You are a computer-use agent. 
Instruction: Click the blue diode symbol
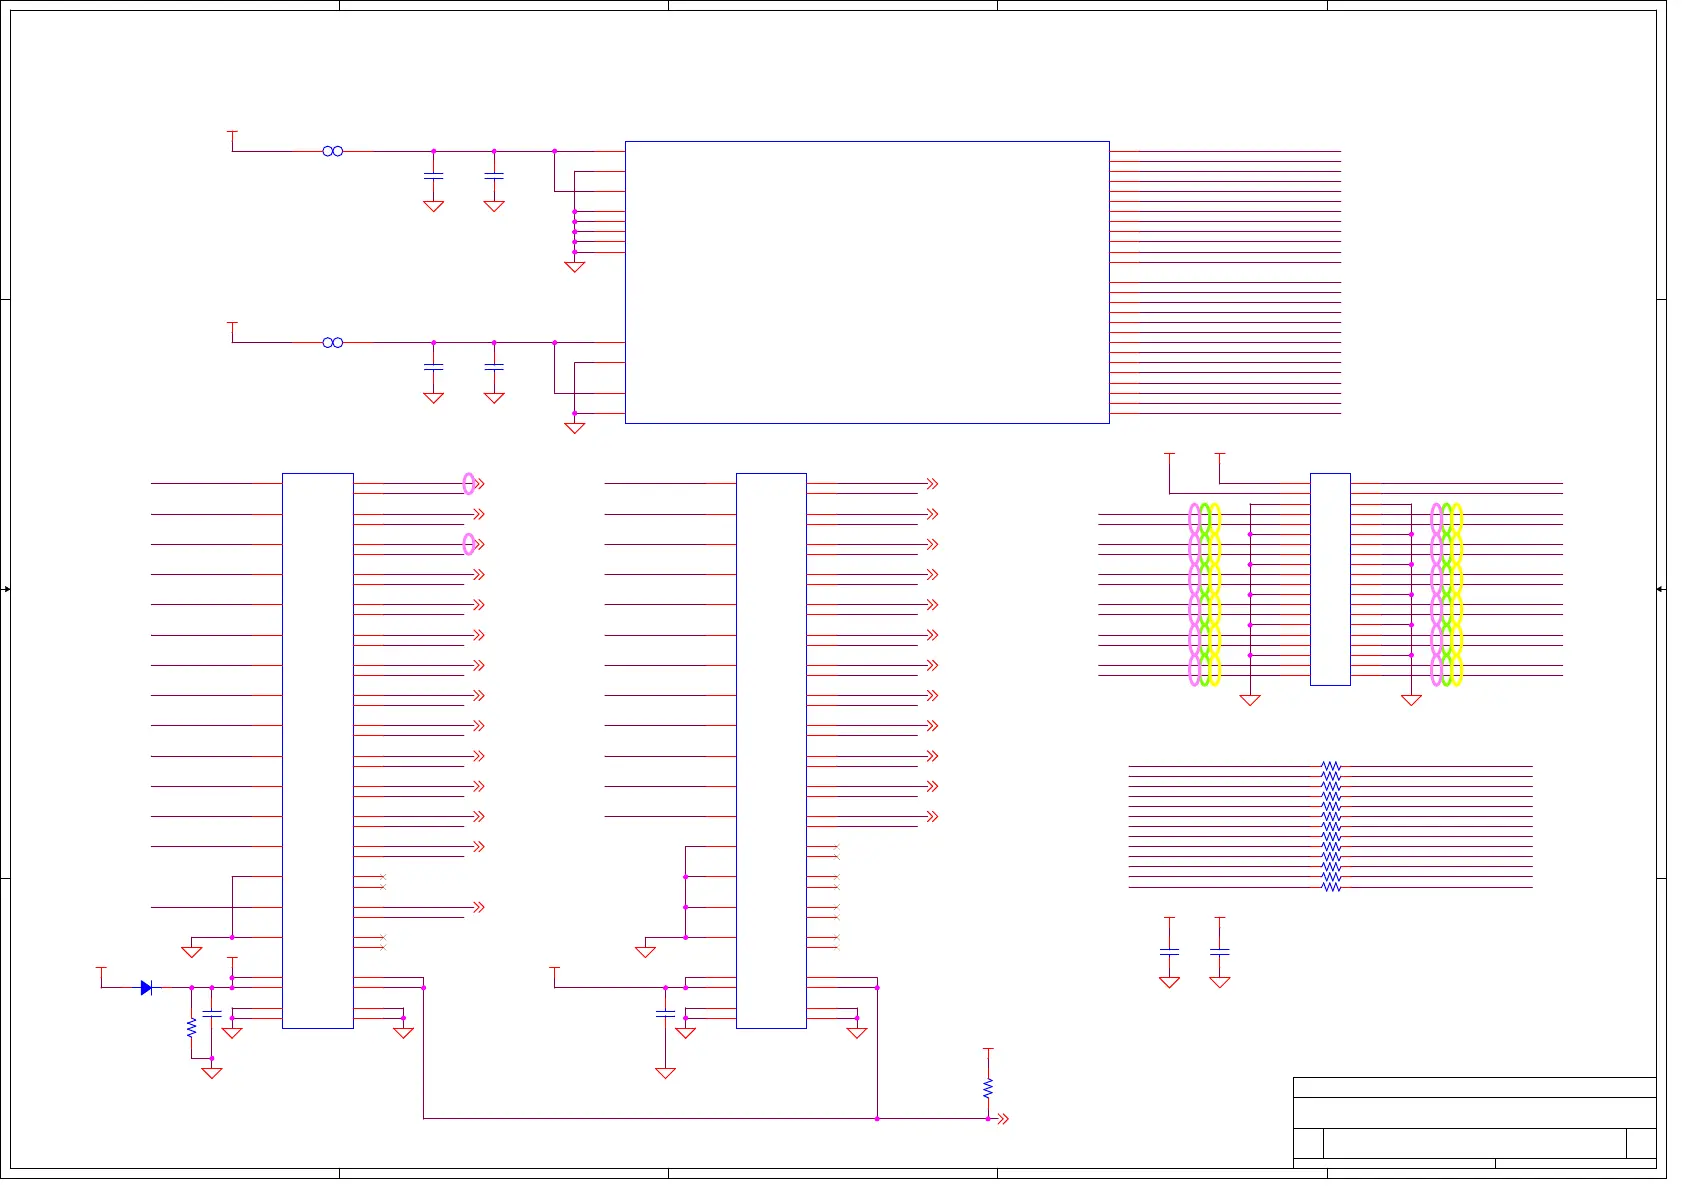[147, 988]
